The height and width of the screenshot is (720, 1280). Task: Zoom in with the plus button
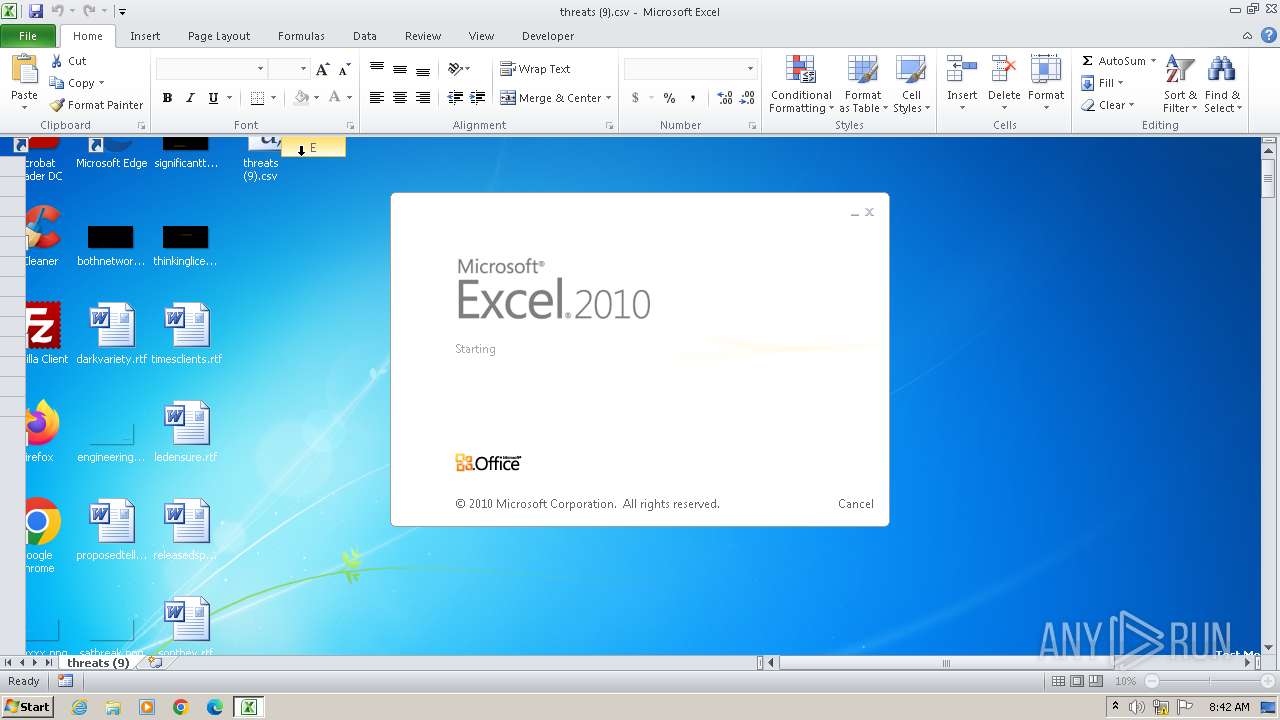click(1268, 681)
